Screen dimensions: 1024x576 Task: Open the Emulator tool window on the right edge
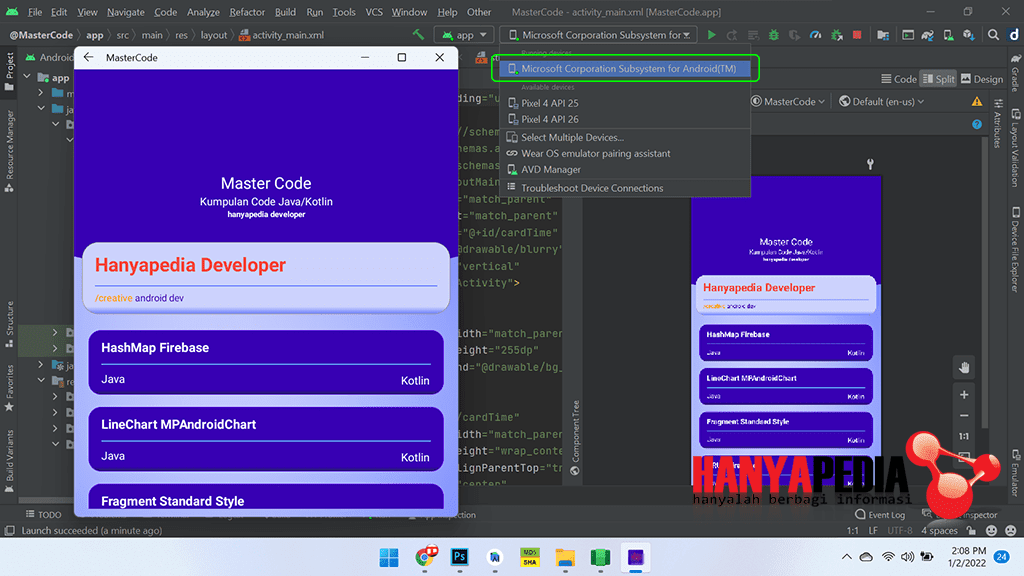click(1016, 473)
